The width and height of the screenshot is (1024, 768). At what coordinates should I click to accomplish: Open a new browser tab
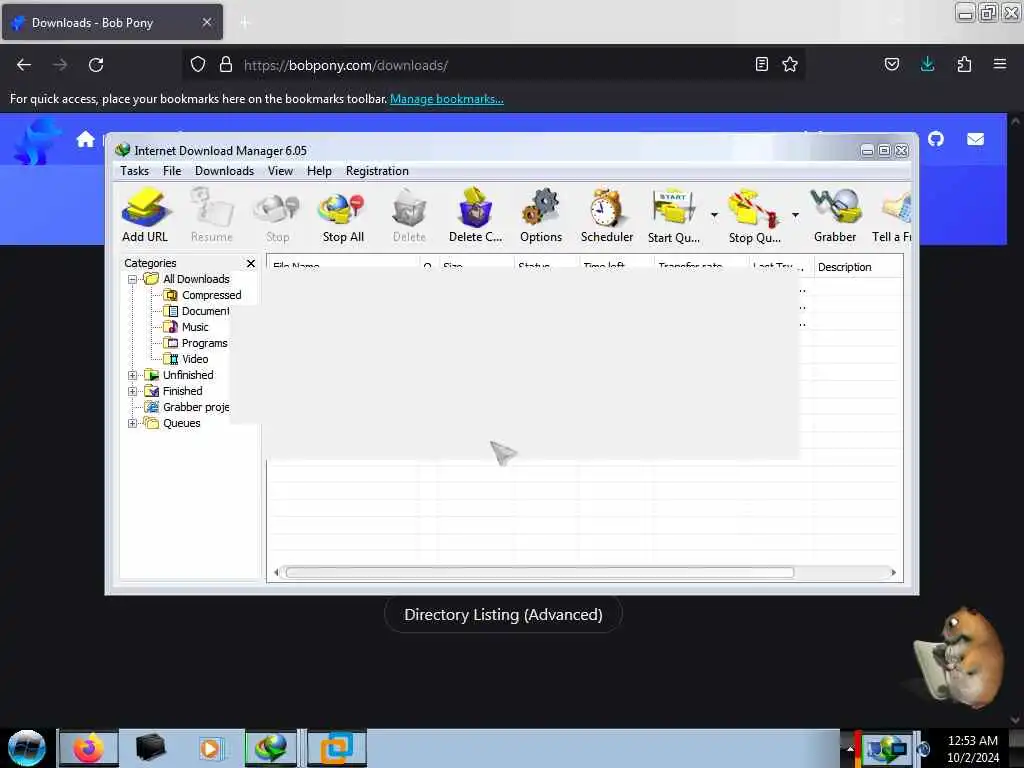[x=245, y=23]
